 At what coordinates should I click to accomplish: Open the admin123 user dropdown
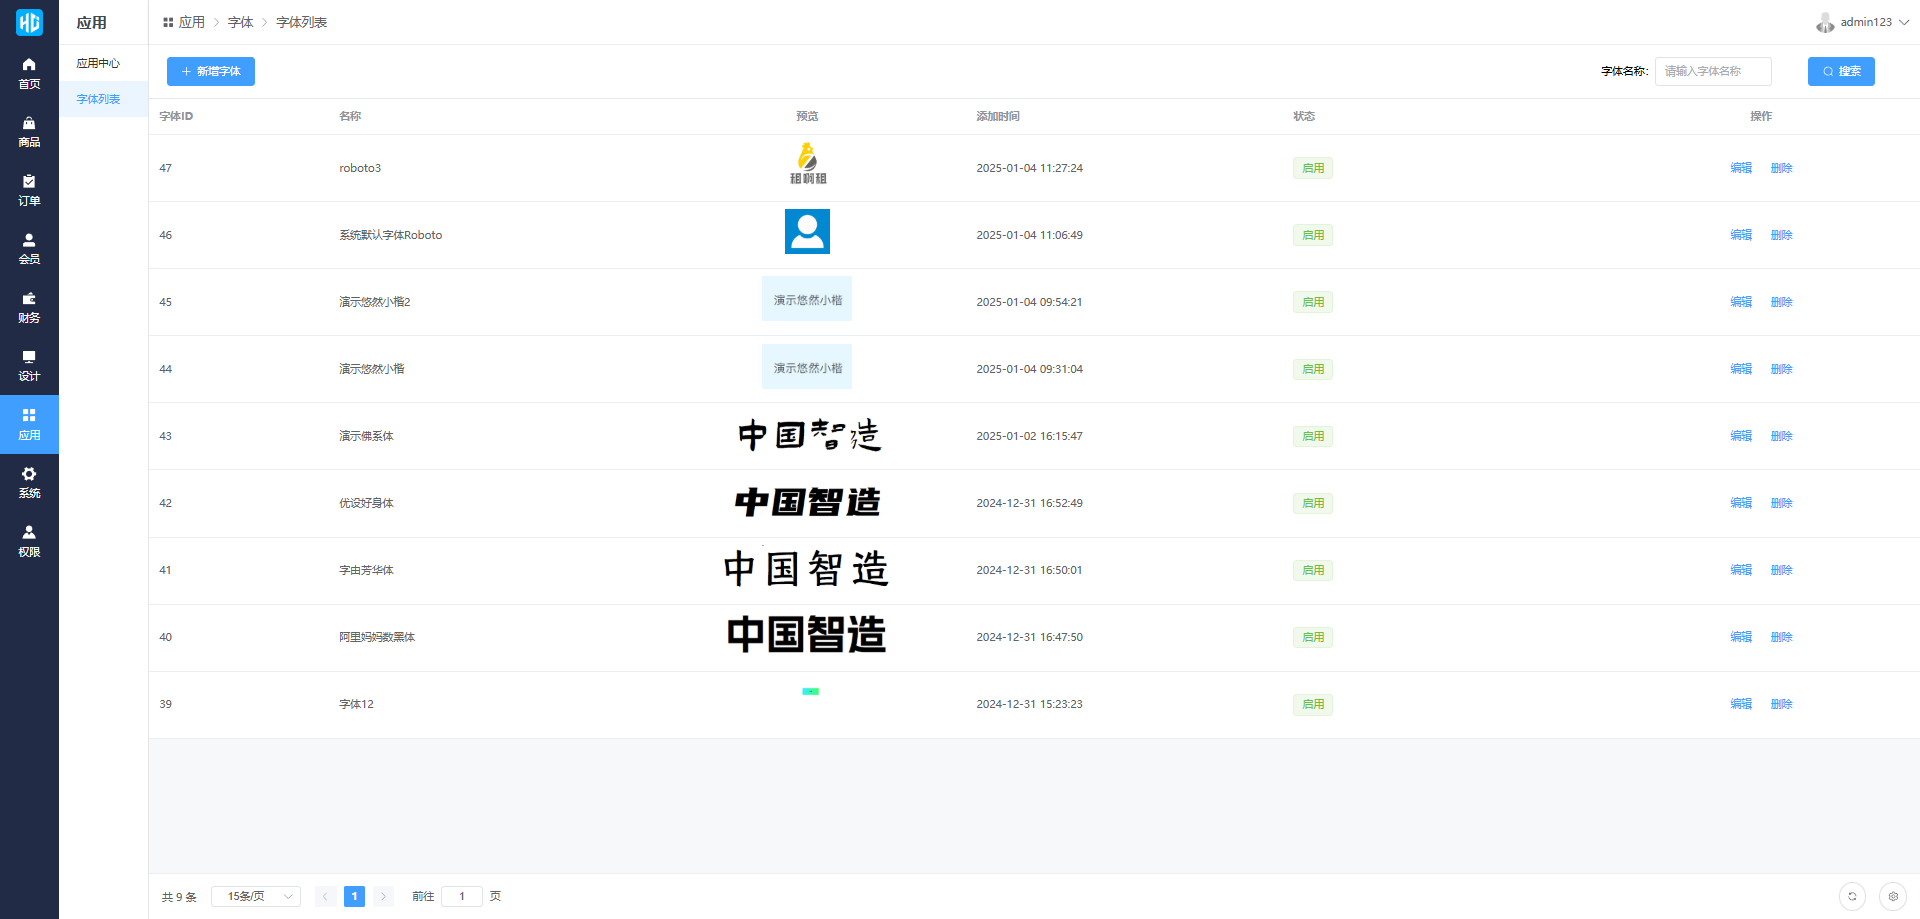pyautogui.click(x=1864, y=22)
